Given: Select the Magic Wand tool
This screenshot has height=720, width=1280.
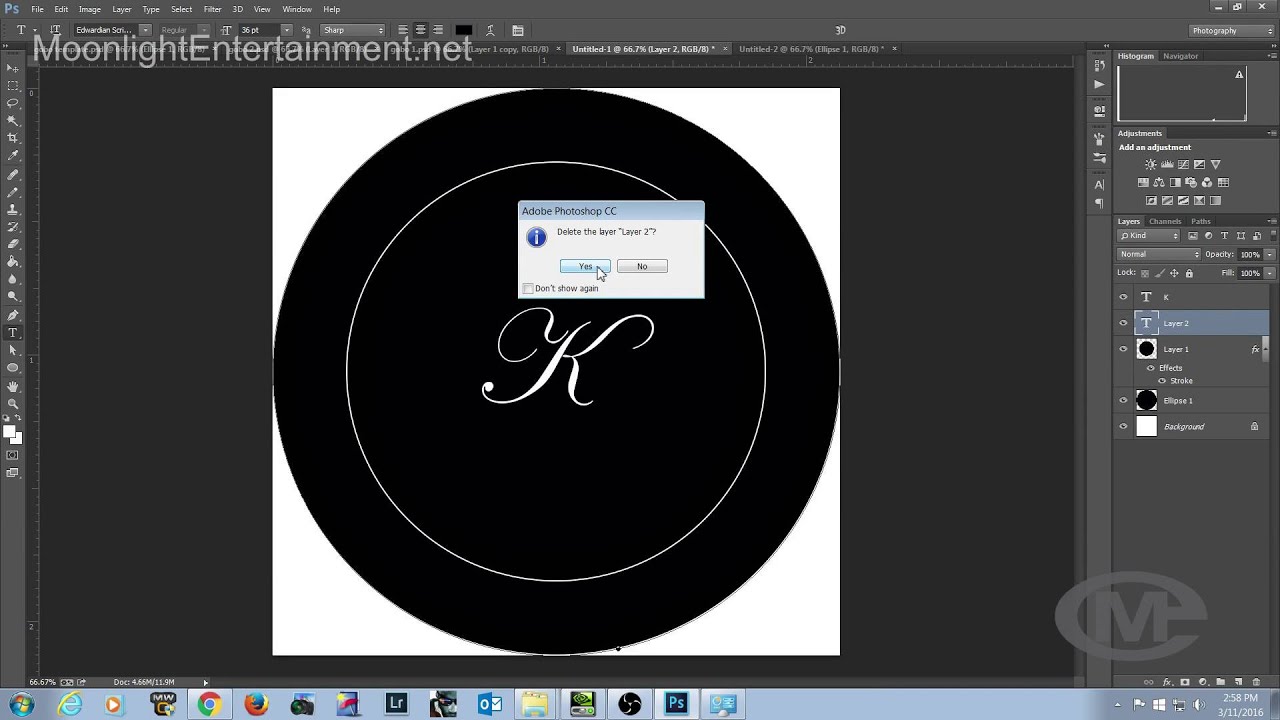Looking at the screenshot, I should pyautogui.click(x=12, y=120).
